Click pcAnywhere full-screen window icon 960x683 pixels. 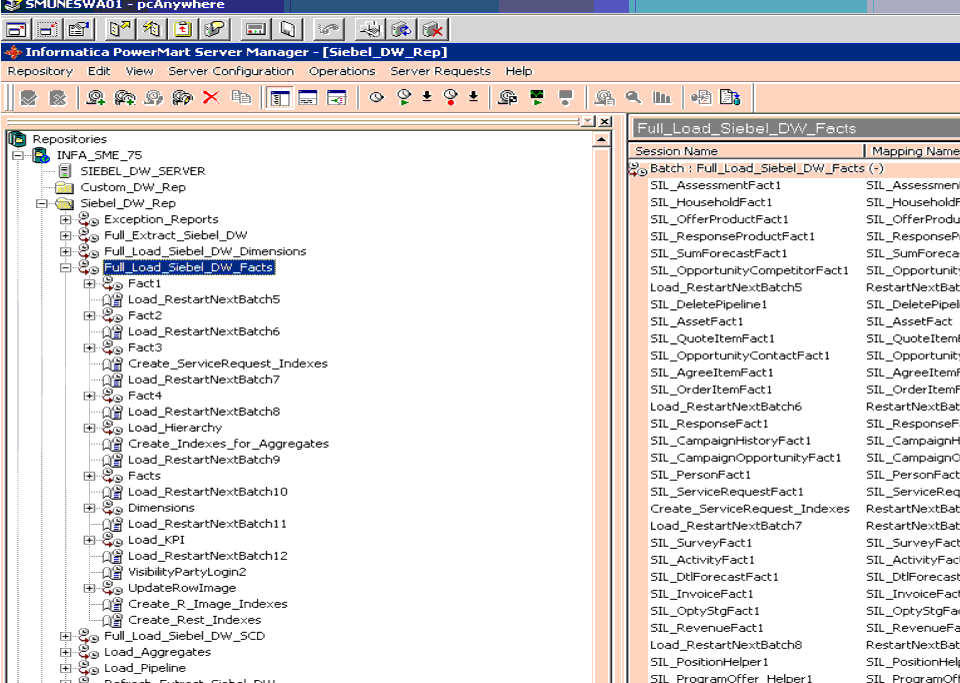coord(18,29)
